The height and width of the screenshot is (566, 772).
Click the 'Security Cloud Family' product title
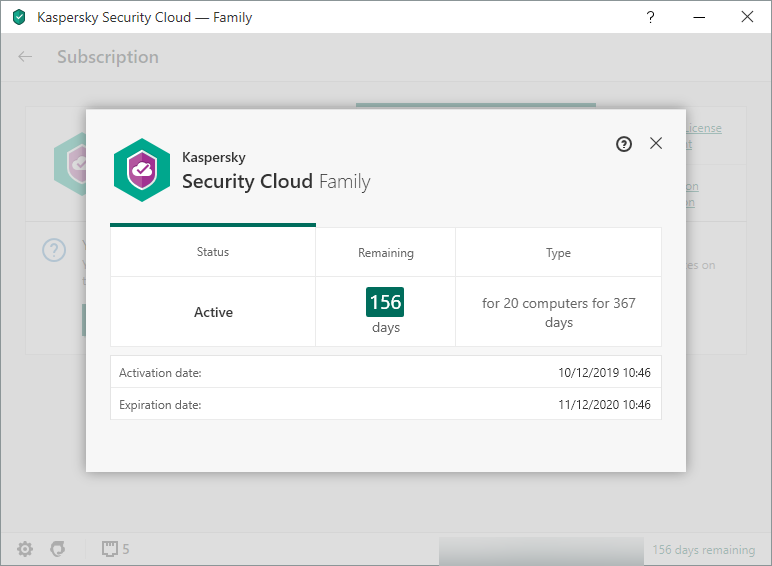tap(276, 181)
